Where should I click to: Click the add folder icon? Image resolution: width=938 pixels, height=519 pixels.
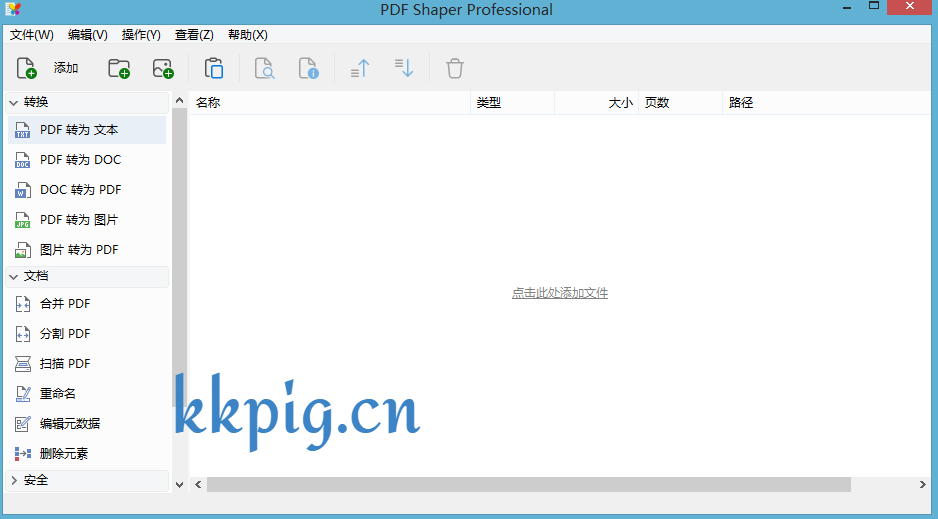119,68
